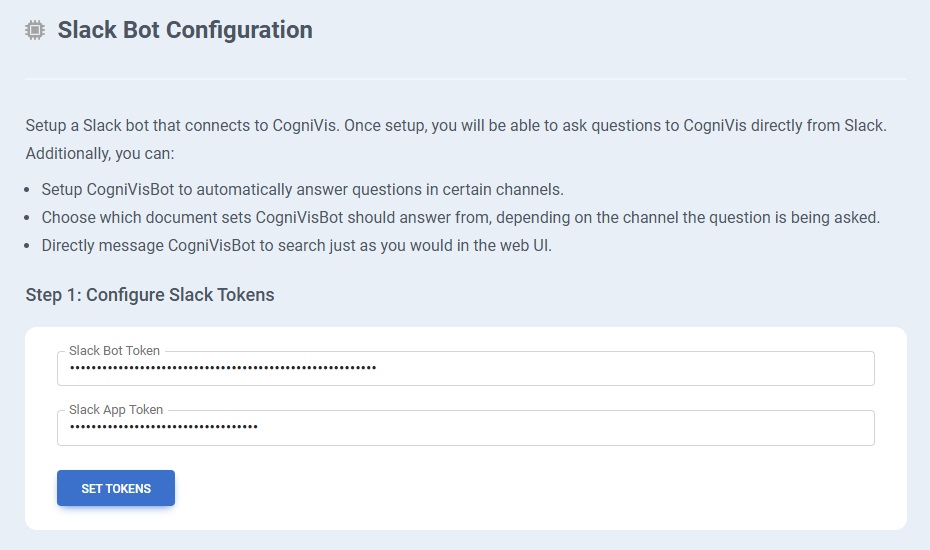
Task: Click the "Additionally, you can:" line
Action: coord(100,154)
